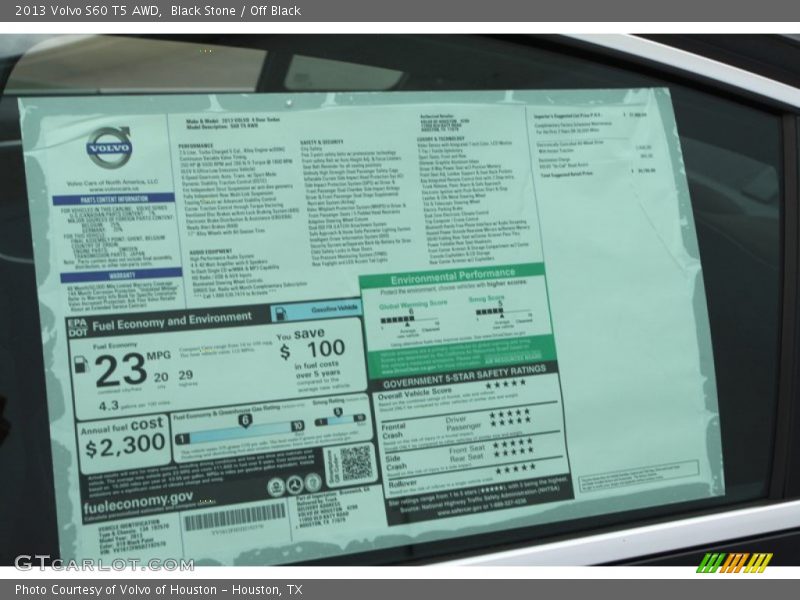The height and width of the screenshot is (600, 800).
Task: Click the GTCARLOT.COM watermark link
Action: click(x=104, y=564)
